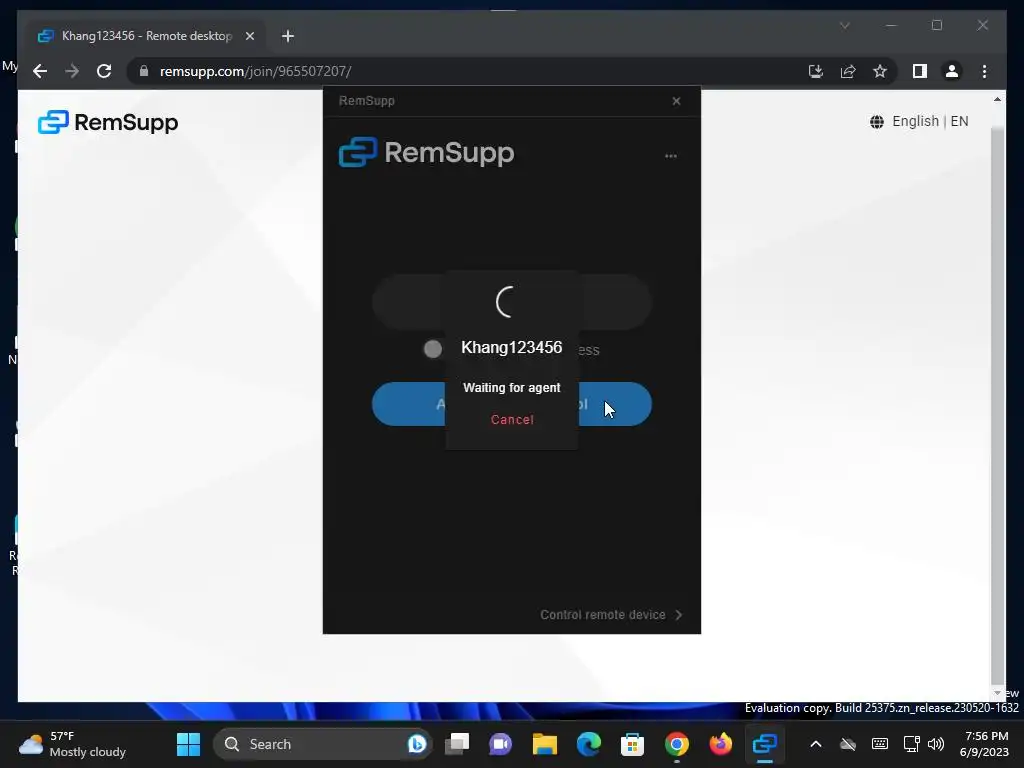Open volume control tray icon
The height and width of the screenshot is (768, 1024).
tap(936, 744)
